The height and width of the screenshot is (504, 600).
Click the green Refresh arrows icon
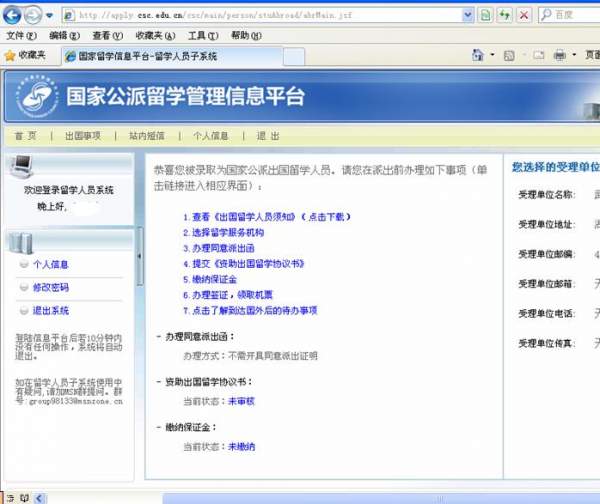[504, 15]
